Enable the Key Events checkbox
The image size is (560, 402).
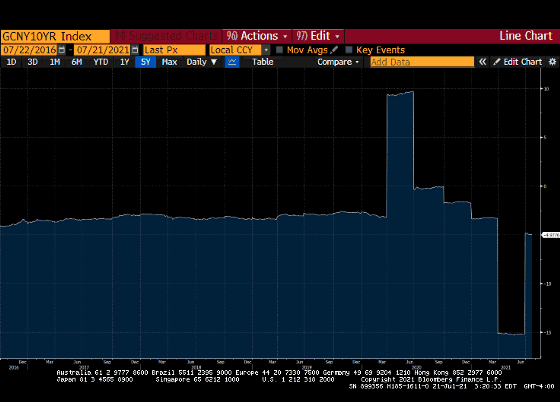tap(349, 50)
